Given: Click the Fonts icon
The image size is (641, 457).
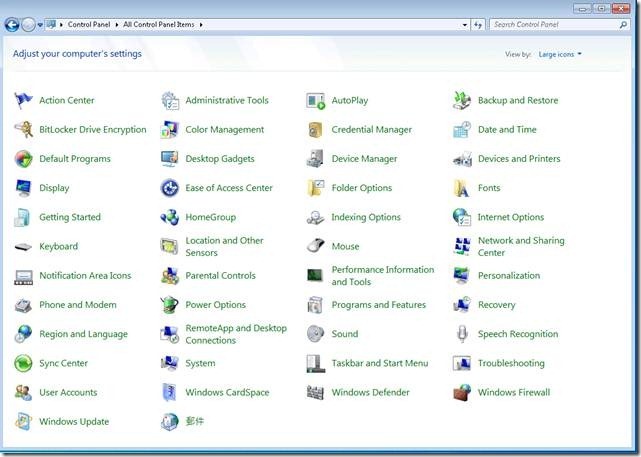Looking at the screenshot, I should pyautogui.click(x=462, y=188).
